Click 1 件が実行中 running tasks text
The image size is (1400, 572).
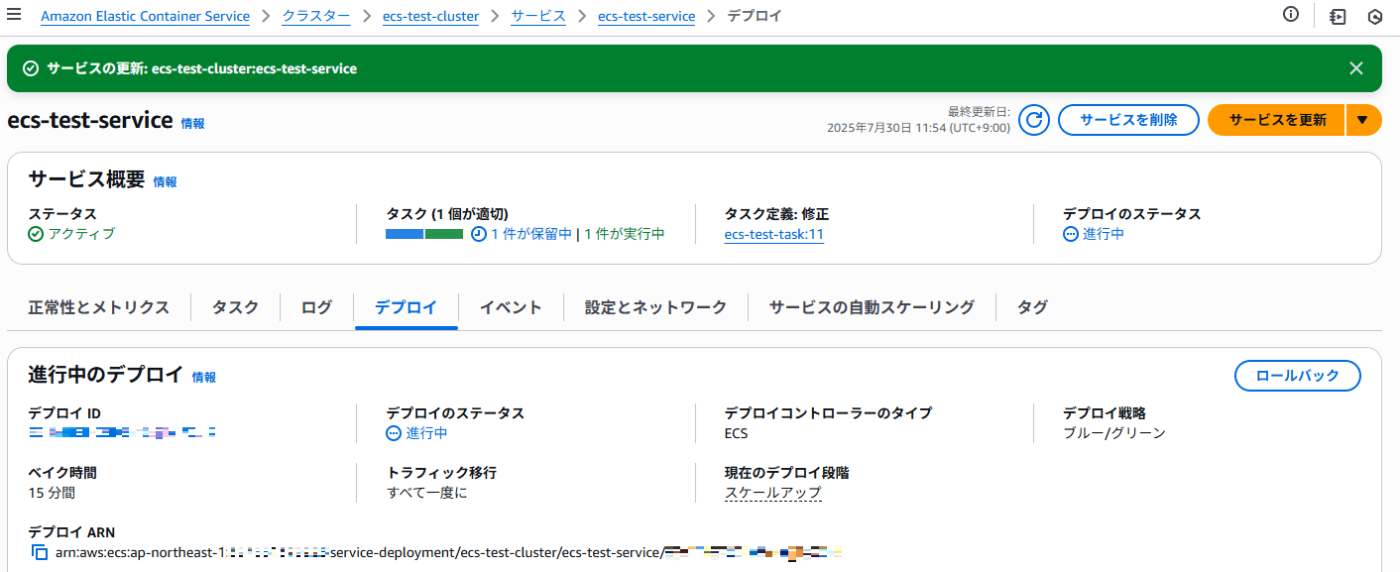624,234
